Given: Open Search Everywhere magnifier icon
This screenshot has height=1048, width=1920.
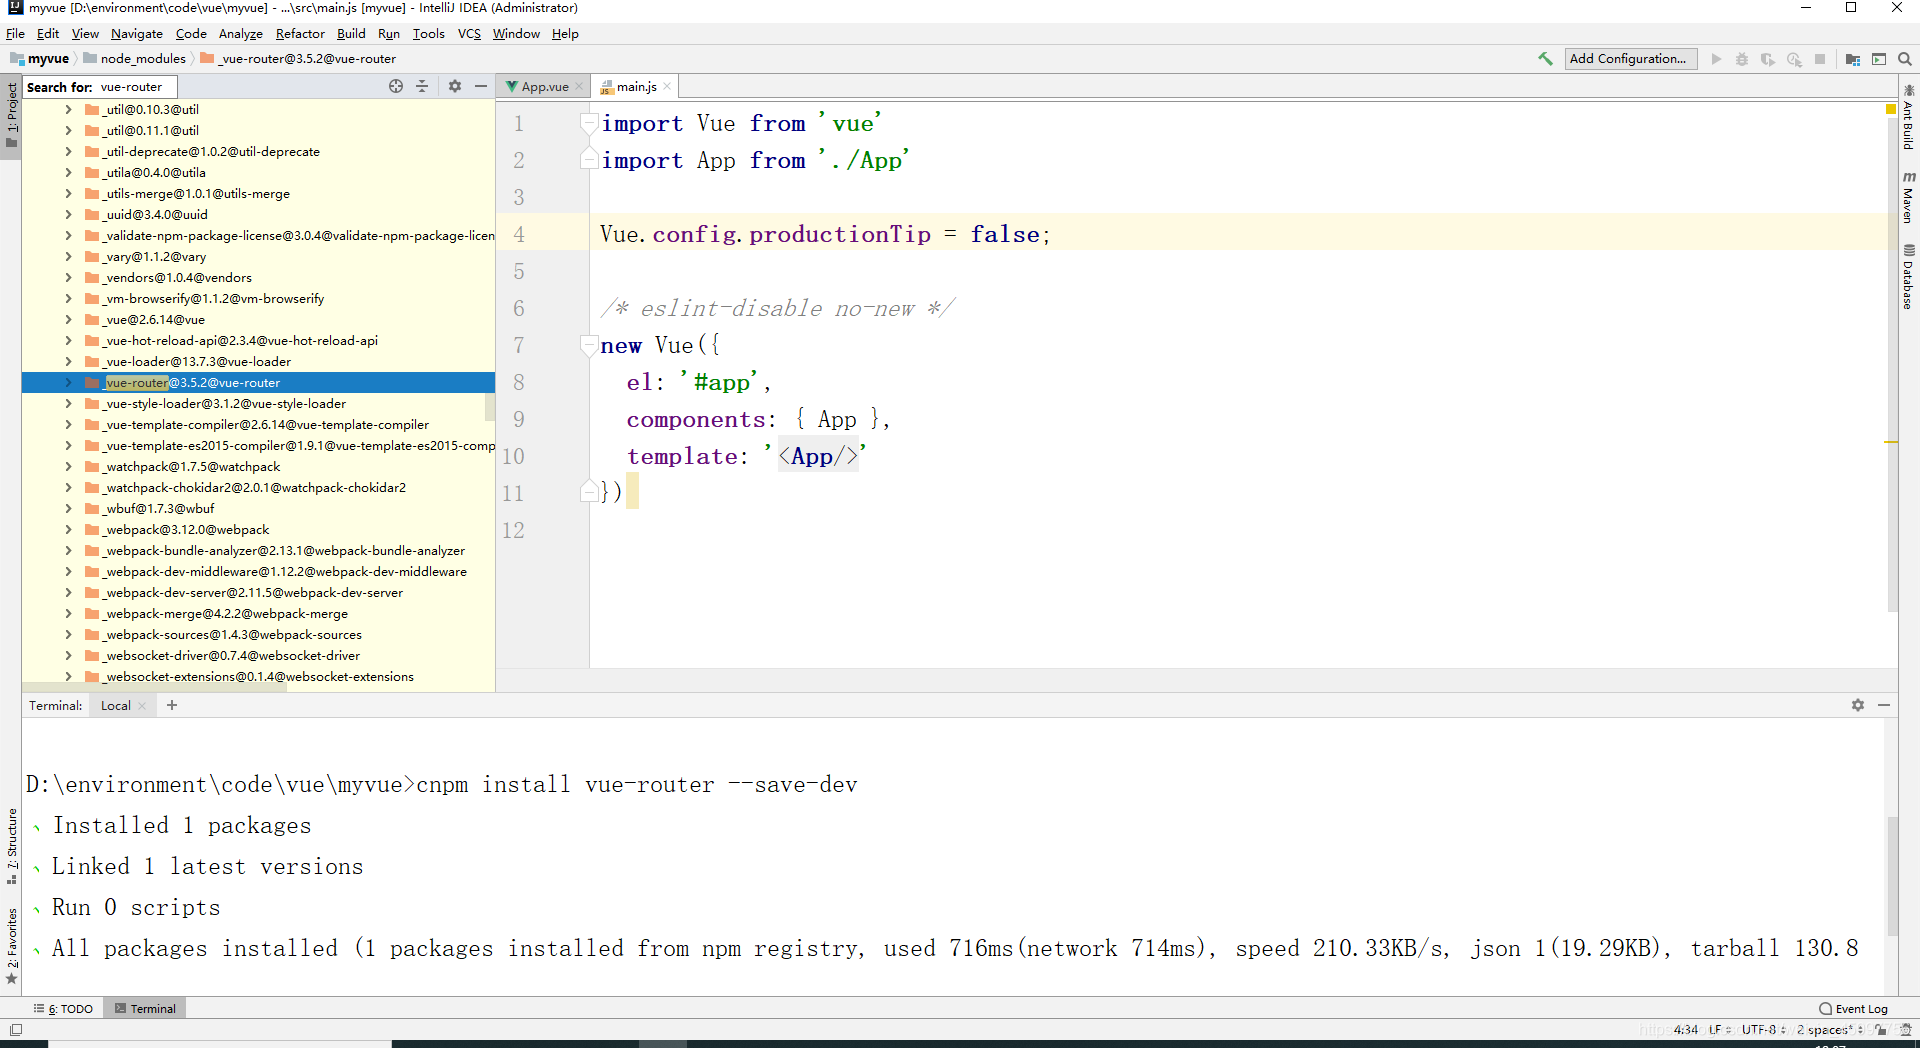Looking at the screenshot, I should coord(1905,59).
